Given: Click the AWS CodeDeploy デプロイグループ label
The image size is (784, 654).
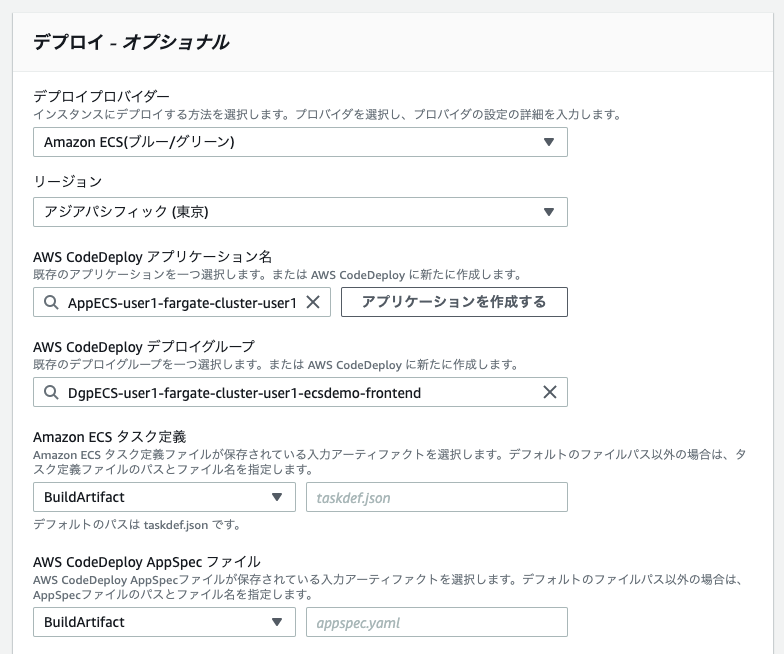Looking at the screenshot, I should [144, 346].
